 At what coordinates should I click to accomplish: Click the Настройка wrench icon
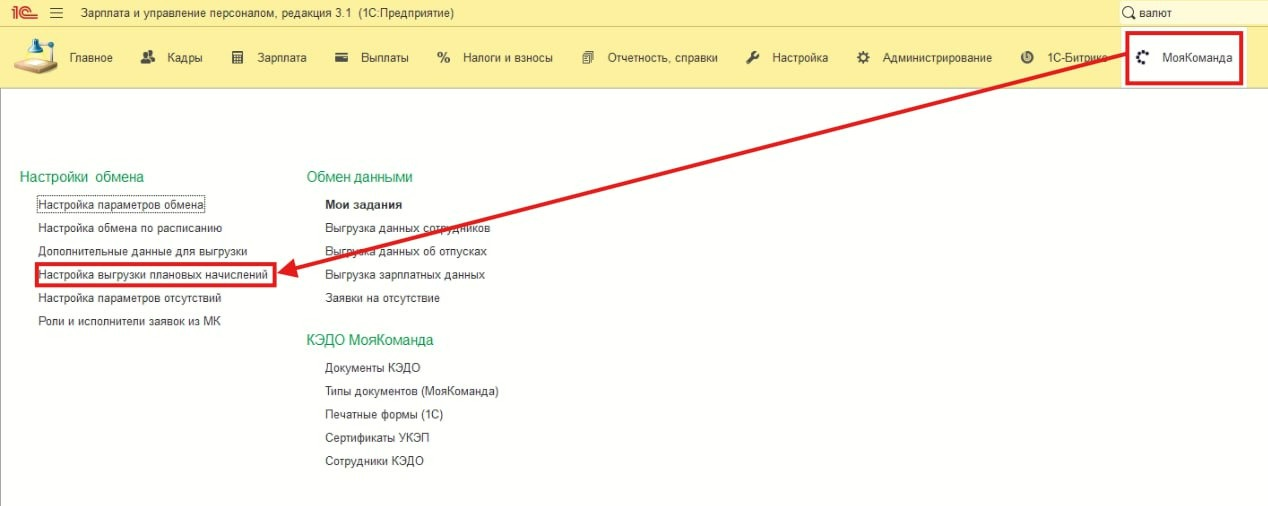point(753,57)
